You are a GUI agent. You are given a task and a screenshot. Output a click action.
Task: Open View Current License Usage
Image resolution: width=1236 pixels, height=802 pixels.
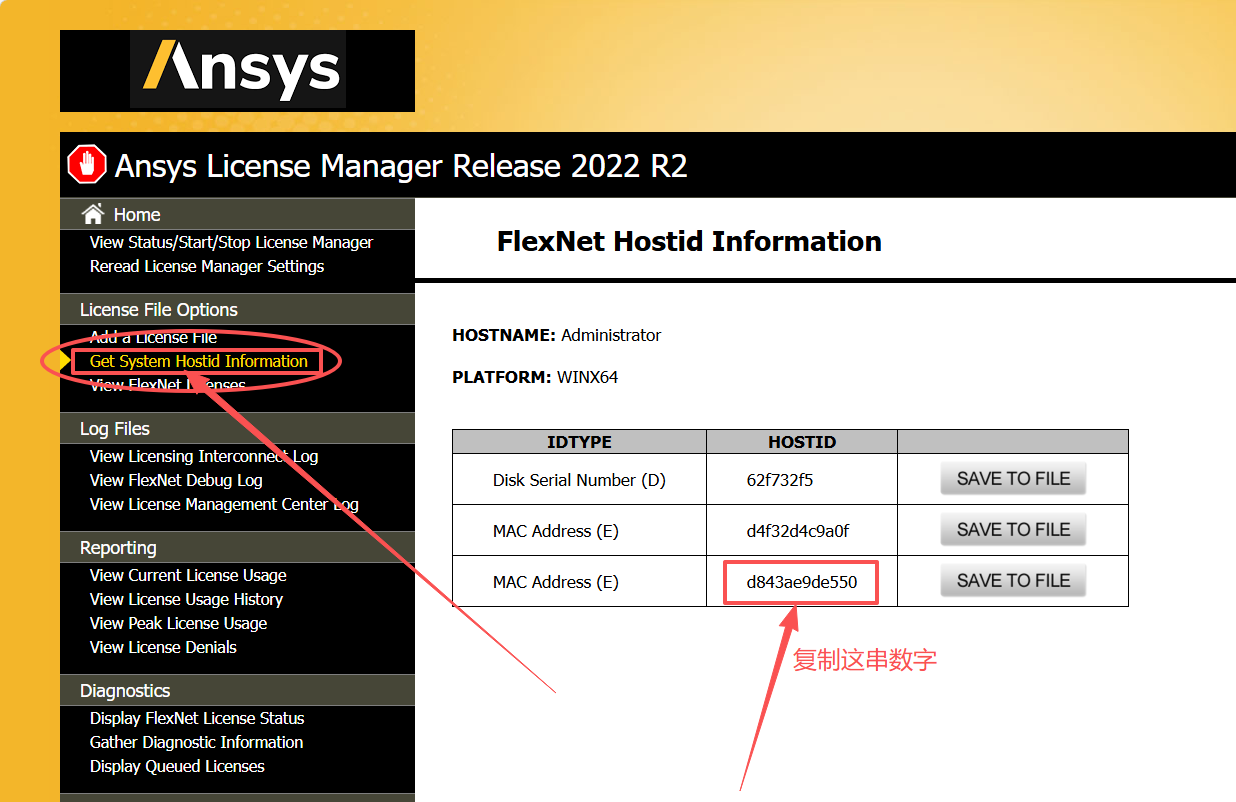tap(188, 575)
